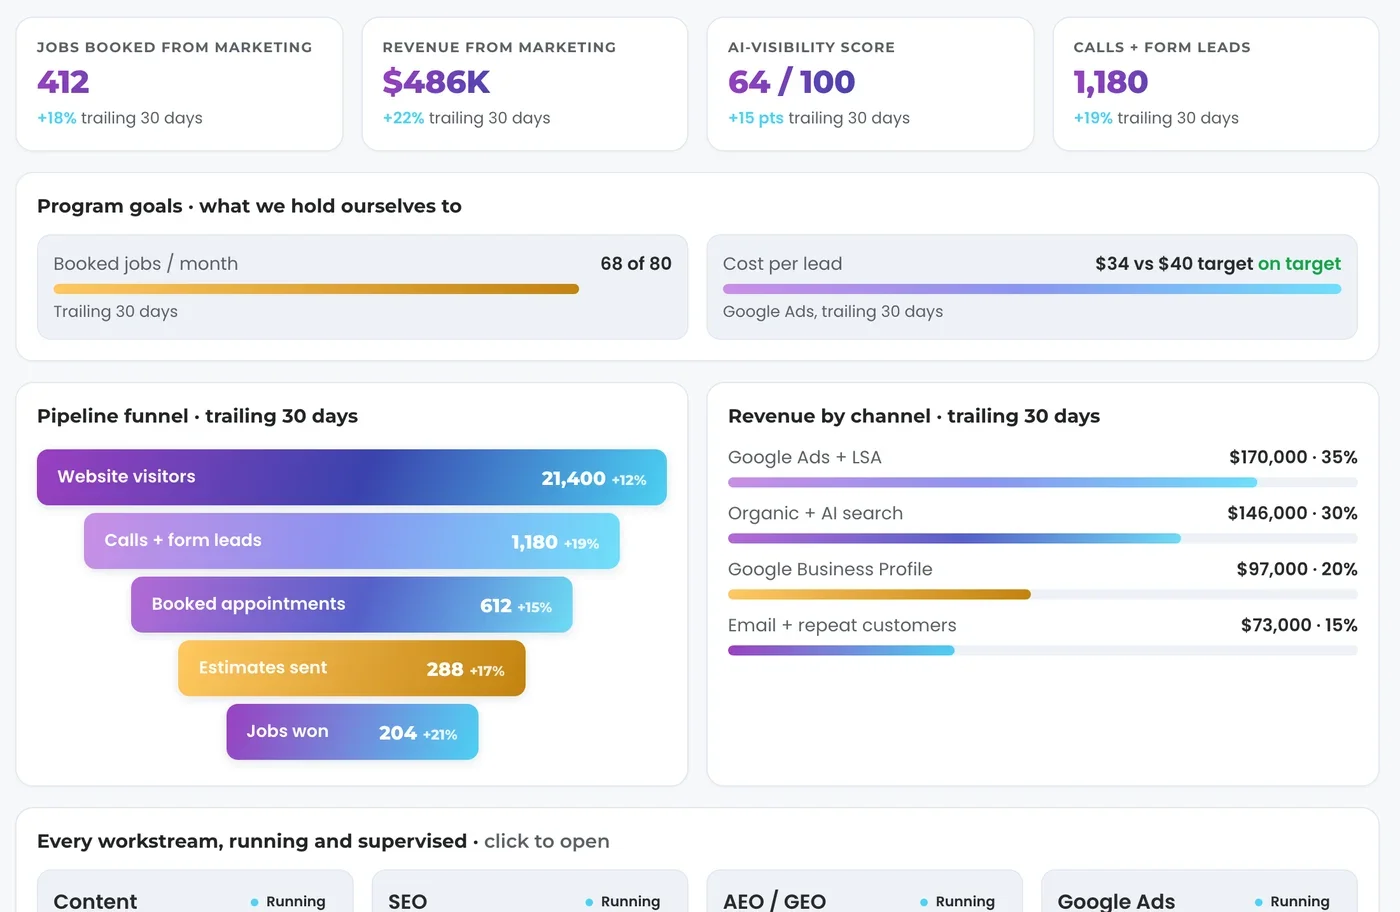The image size is (1400, 912).
Task: Click the 1,180 value in the top leads card
Action: 1111,82
